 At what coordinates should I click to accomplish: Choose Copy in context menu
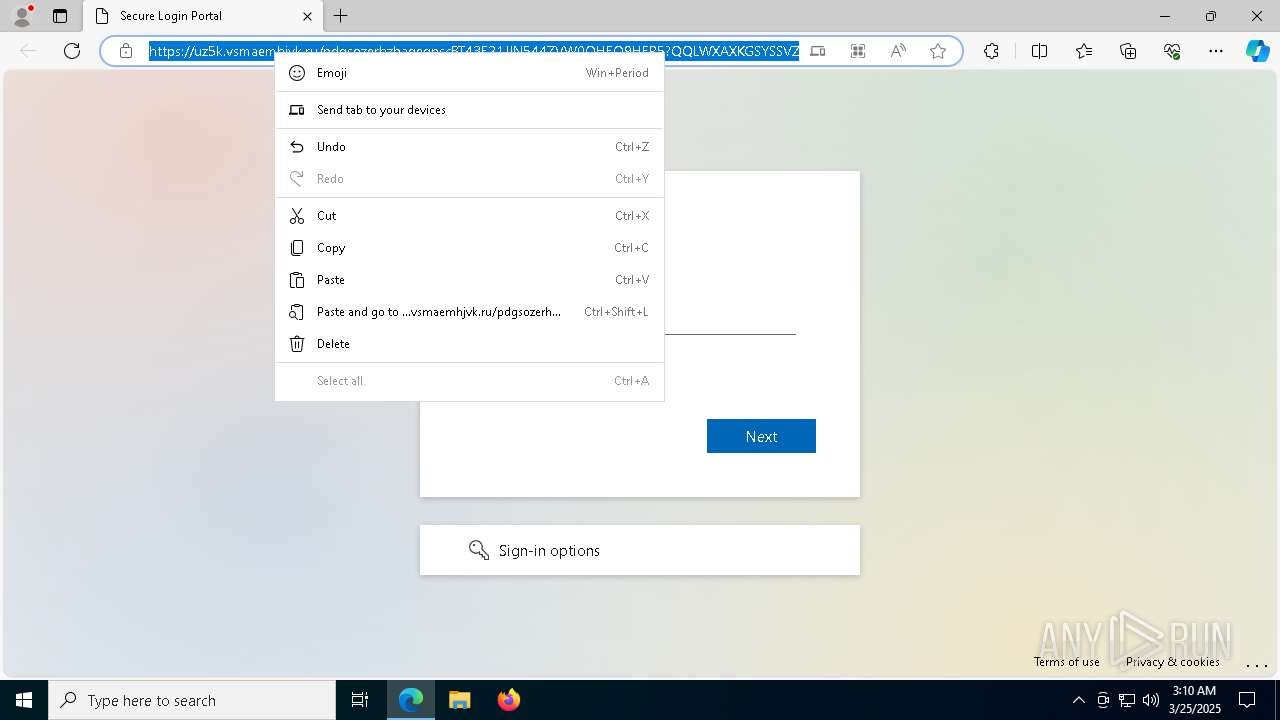469,248
